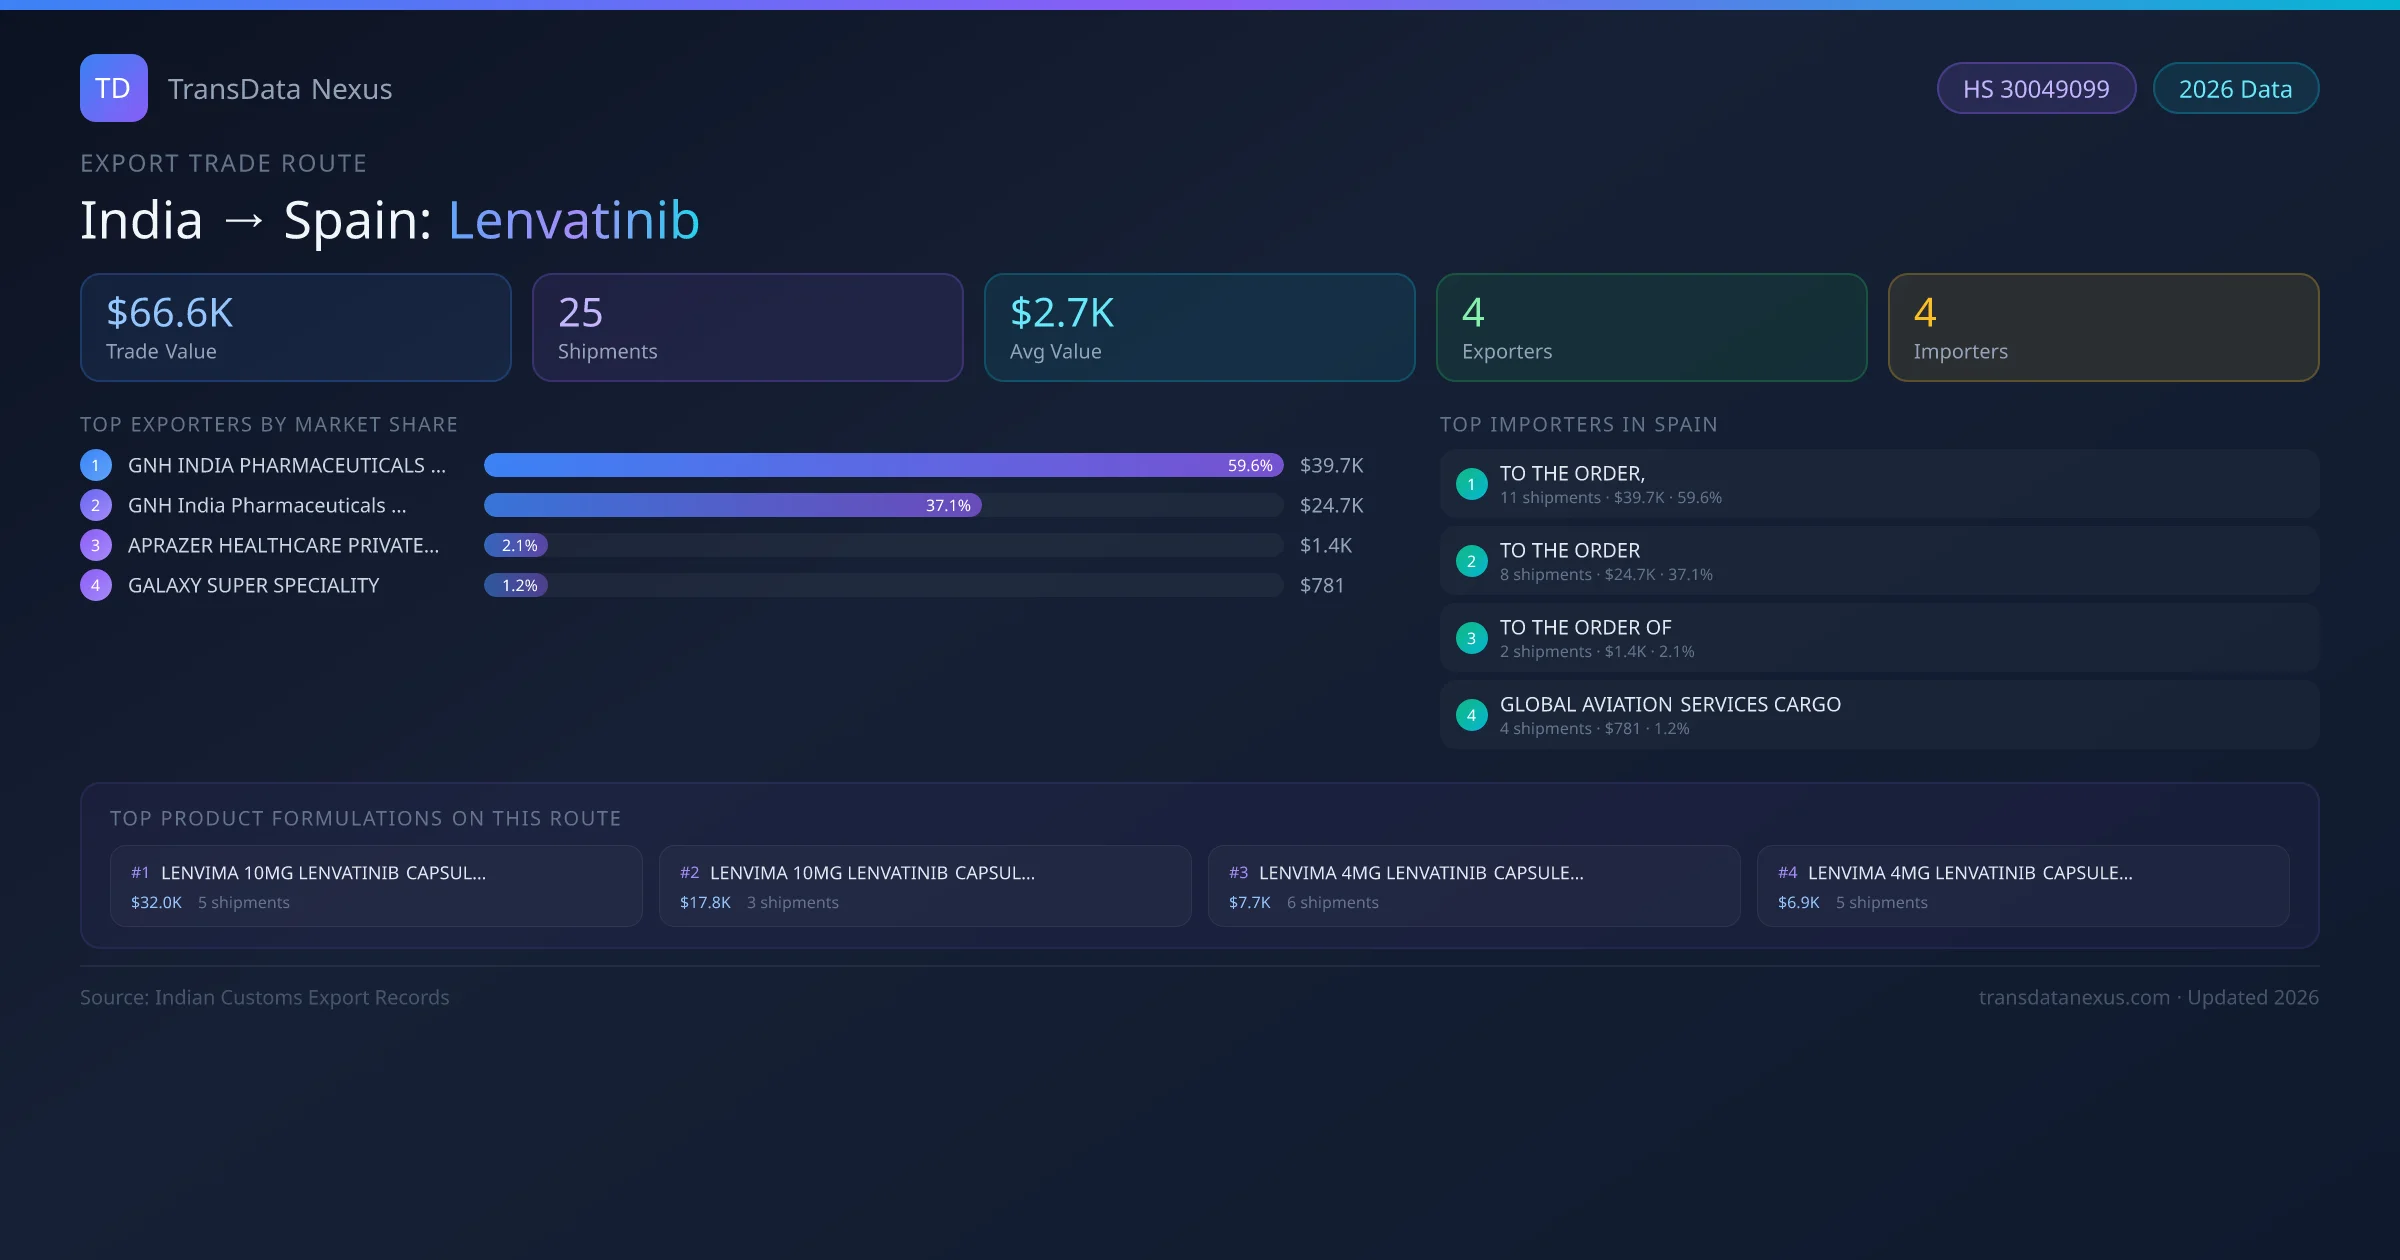This screenshot has width=2400, height=1260.
Task: Select the 4 Importers stat card
Action: coord(2102,327)
